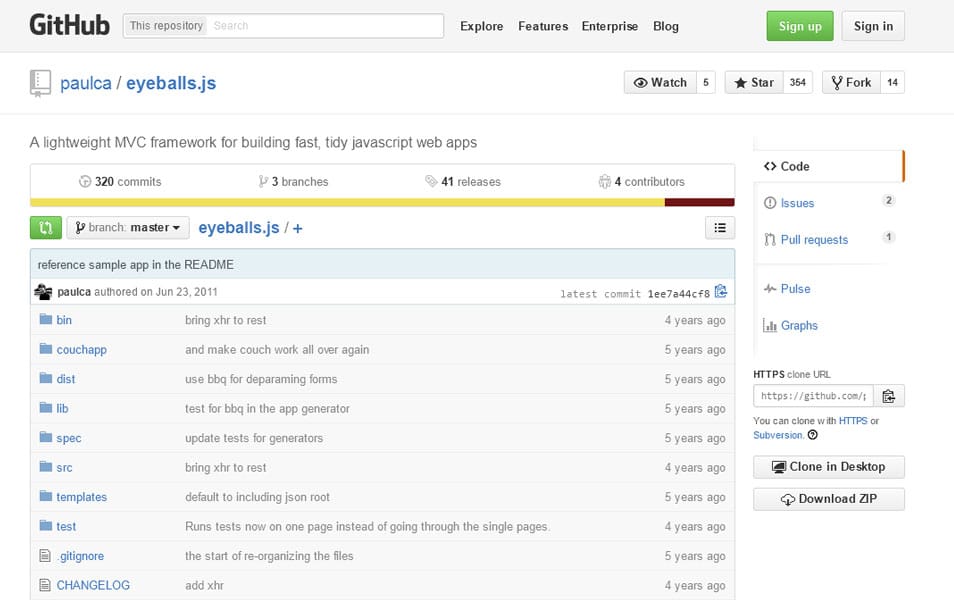
Task: Click the CHANGELOG file icon
Action: click(x=45, y=585)
